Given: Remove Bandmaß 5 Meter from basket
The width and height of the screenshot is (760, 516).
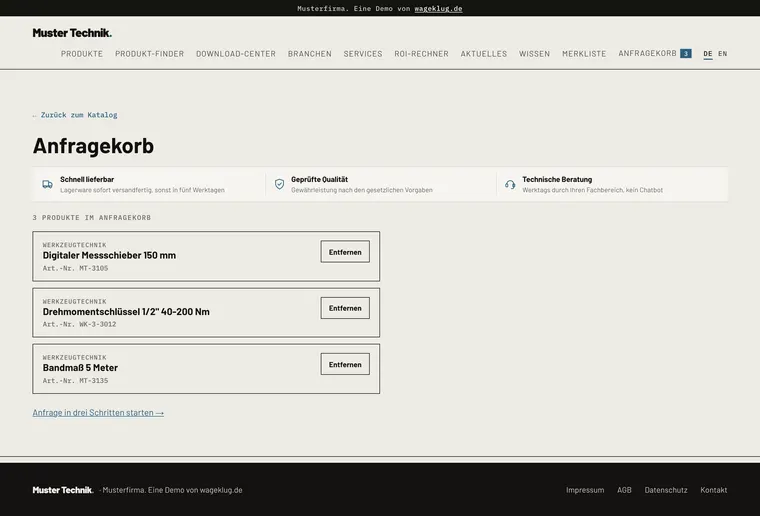Looking at the screenshot, I should tap(345, 364).
